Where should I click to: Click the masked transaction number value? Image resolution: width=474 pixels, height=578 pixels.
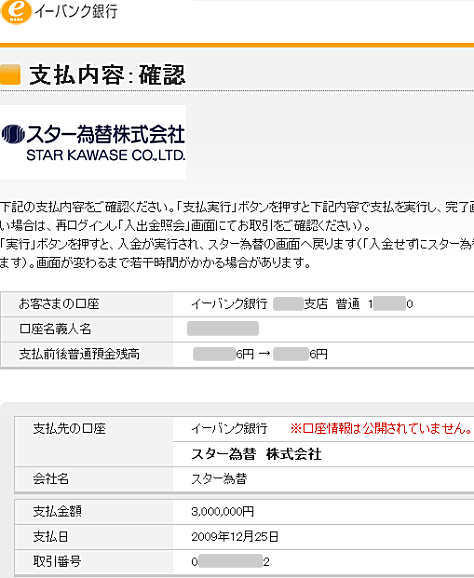(230, 561)
